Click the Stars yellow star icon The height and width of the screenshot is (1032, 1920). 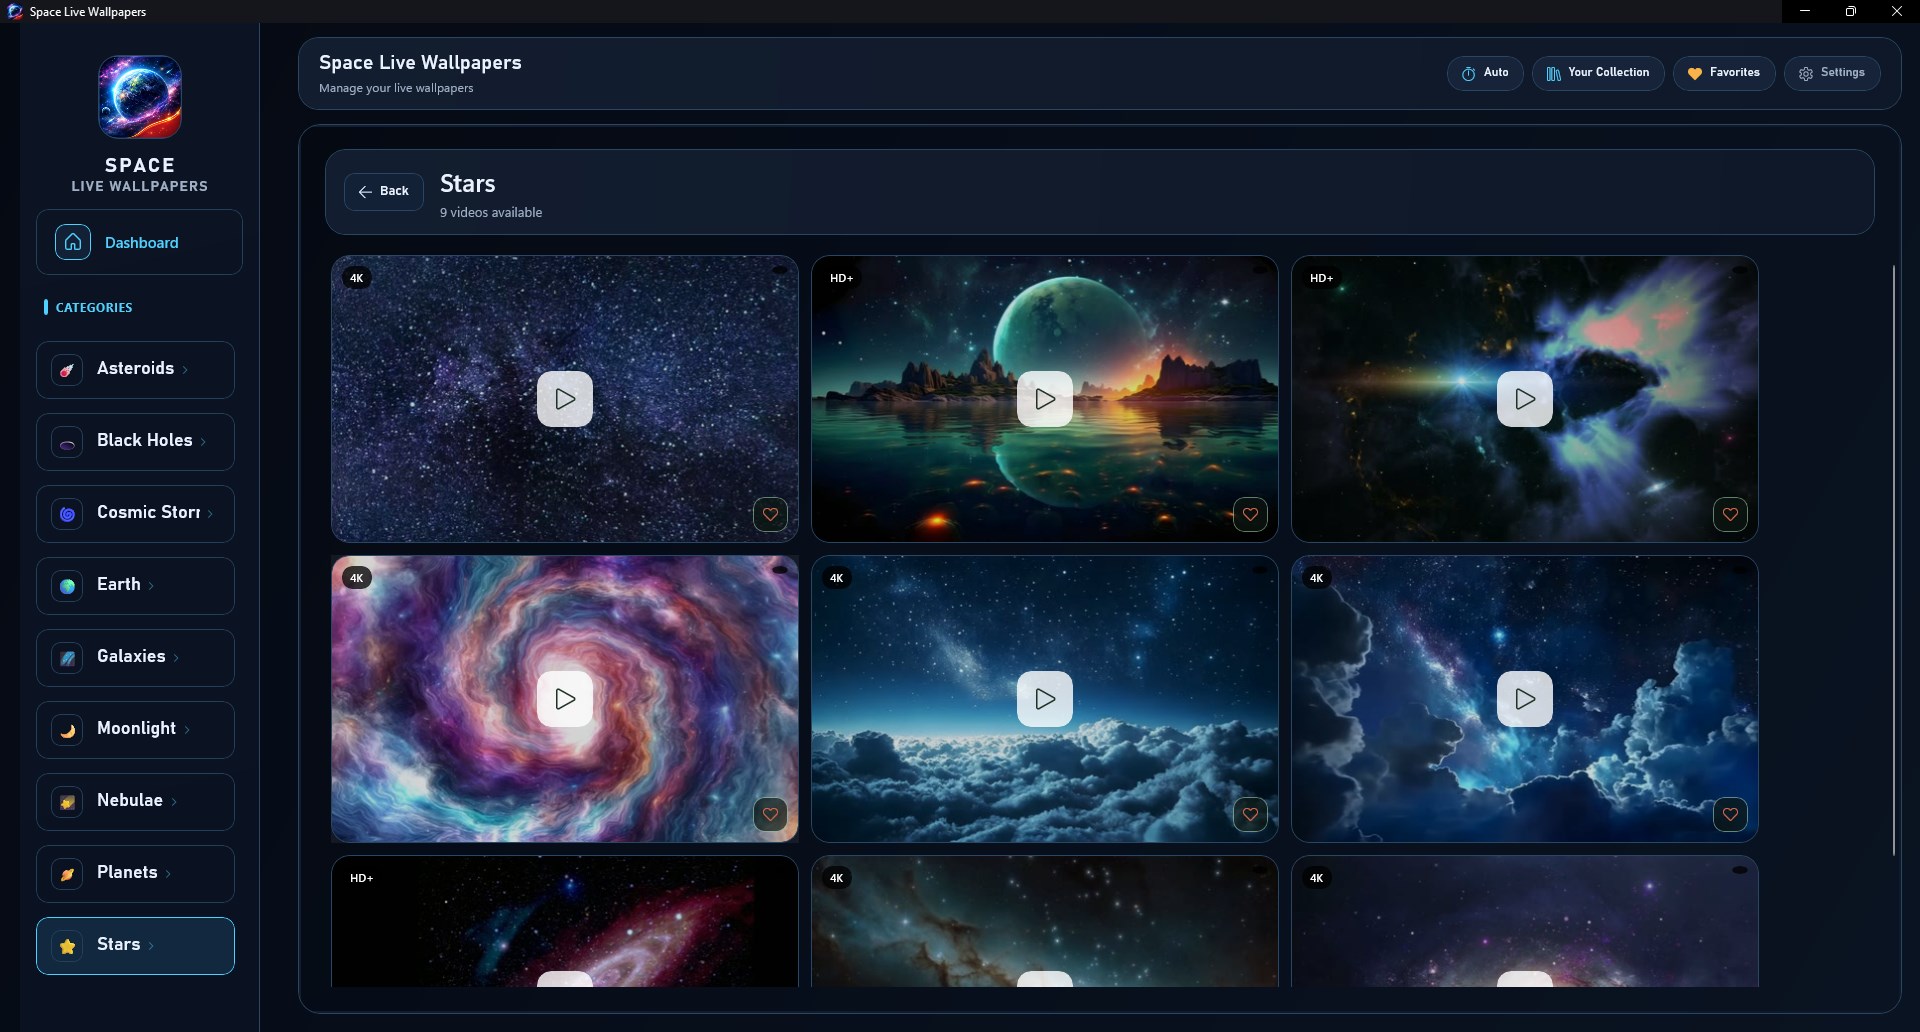pos(67,946)
